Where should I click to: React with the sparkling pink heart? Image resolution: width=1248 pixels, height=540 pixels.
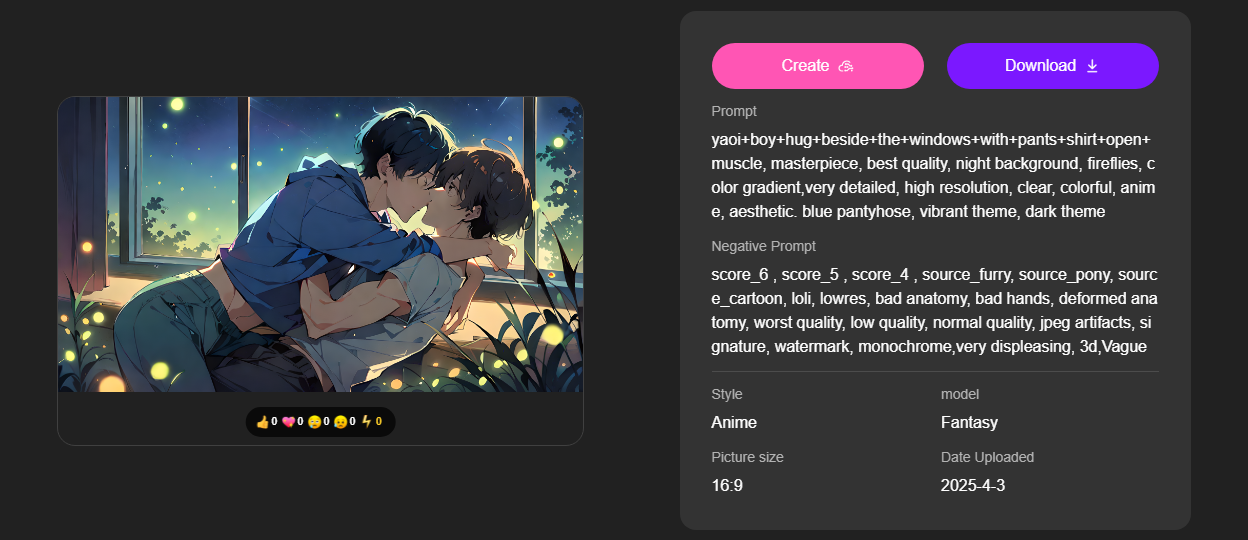(290, 422)
